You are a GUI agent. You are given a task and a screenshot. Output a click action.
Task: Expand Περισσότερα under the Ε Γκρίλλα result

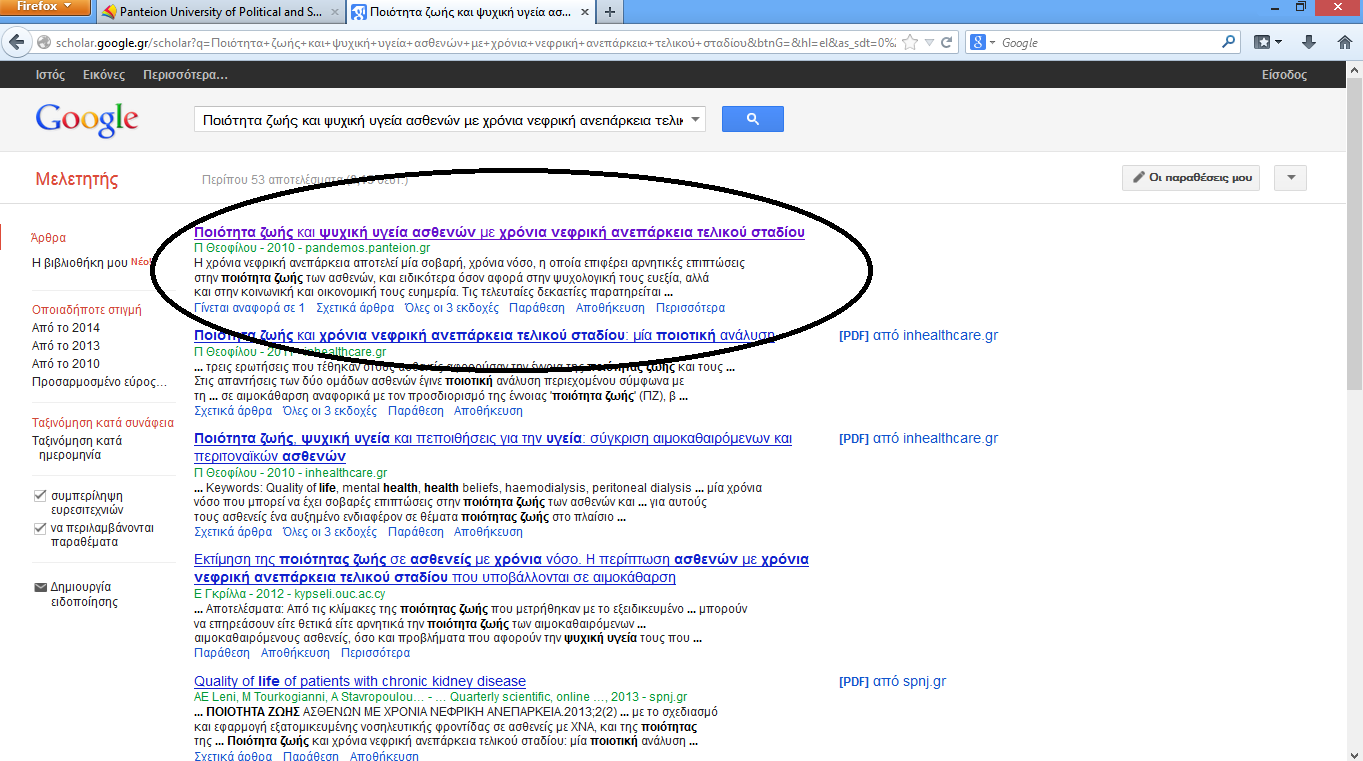375,653
